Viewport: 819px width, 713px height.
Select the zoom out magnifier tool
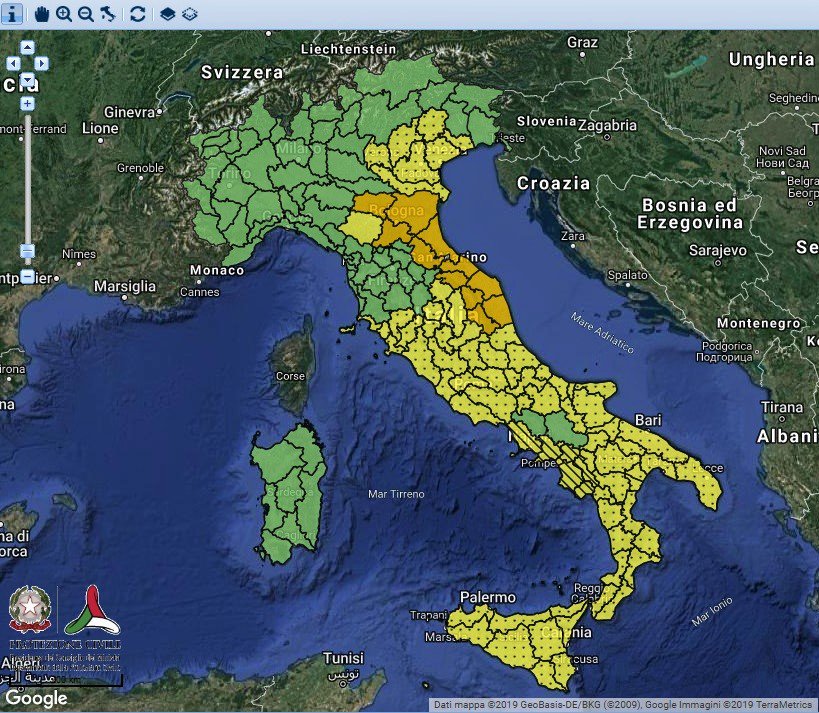click(x=86, y=14)
